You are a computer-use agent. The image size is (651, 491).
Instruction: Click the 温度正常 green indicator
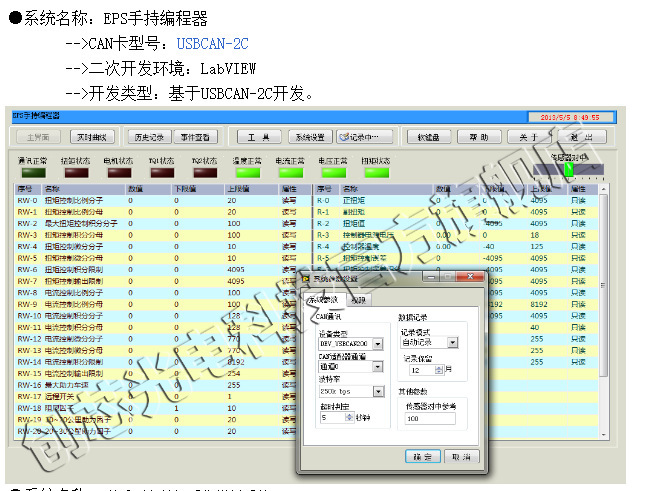[248, 173]
